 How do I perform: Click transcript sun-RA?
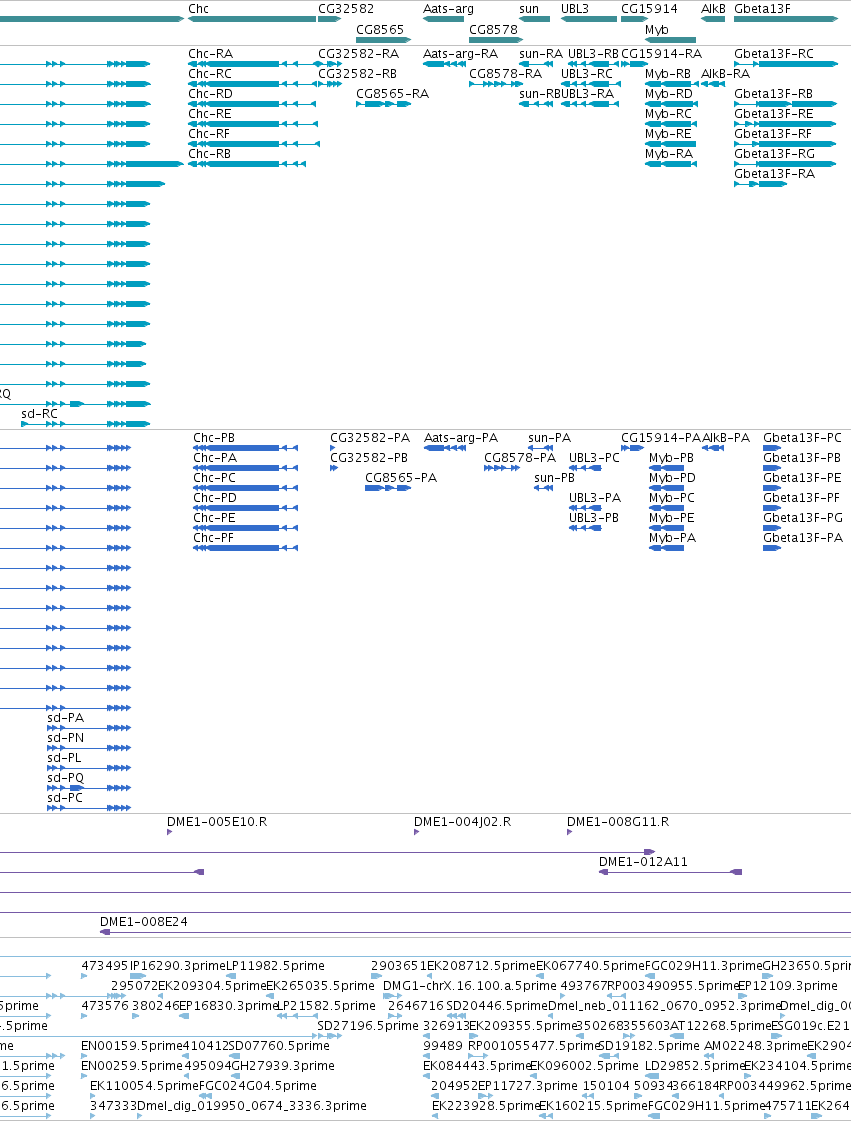[x=541, y=54]
